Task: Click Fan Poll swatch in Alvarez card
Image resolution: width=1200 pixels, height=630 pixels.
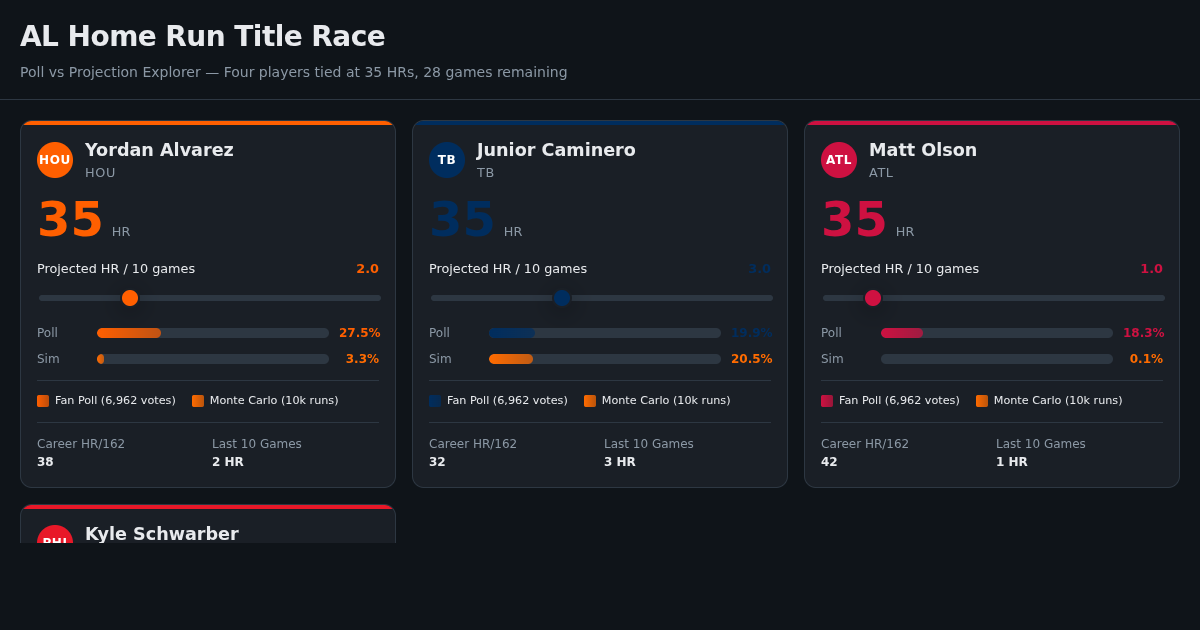Action: click(43, 401)
